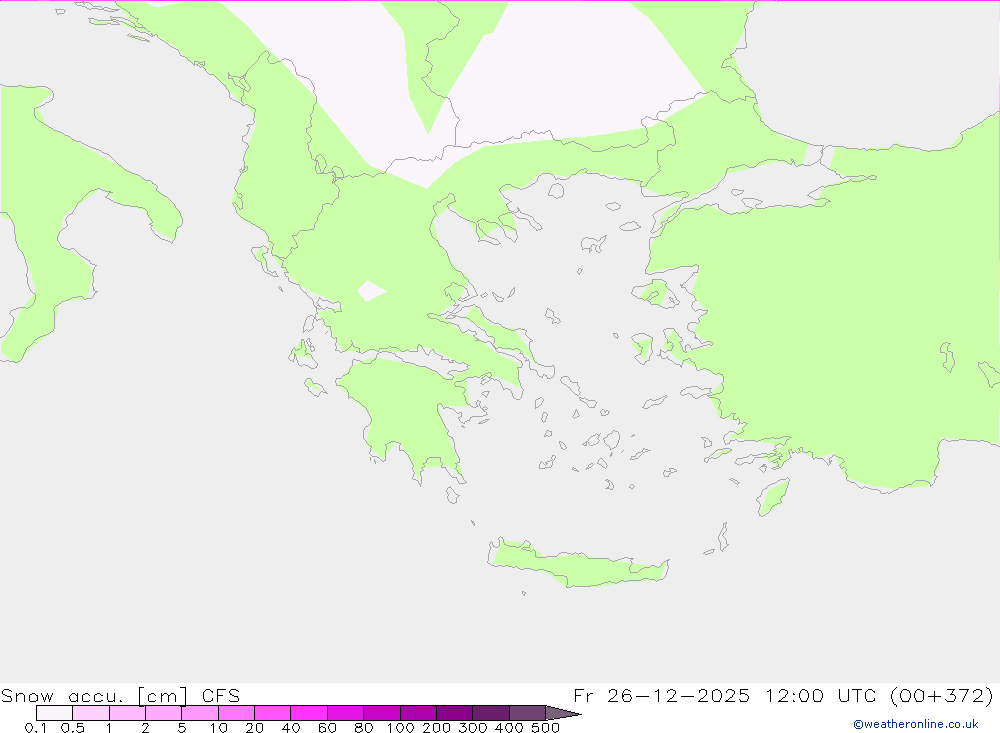Select the "10" legend value label

218,727
